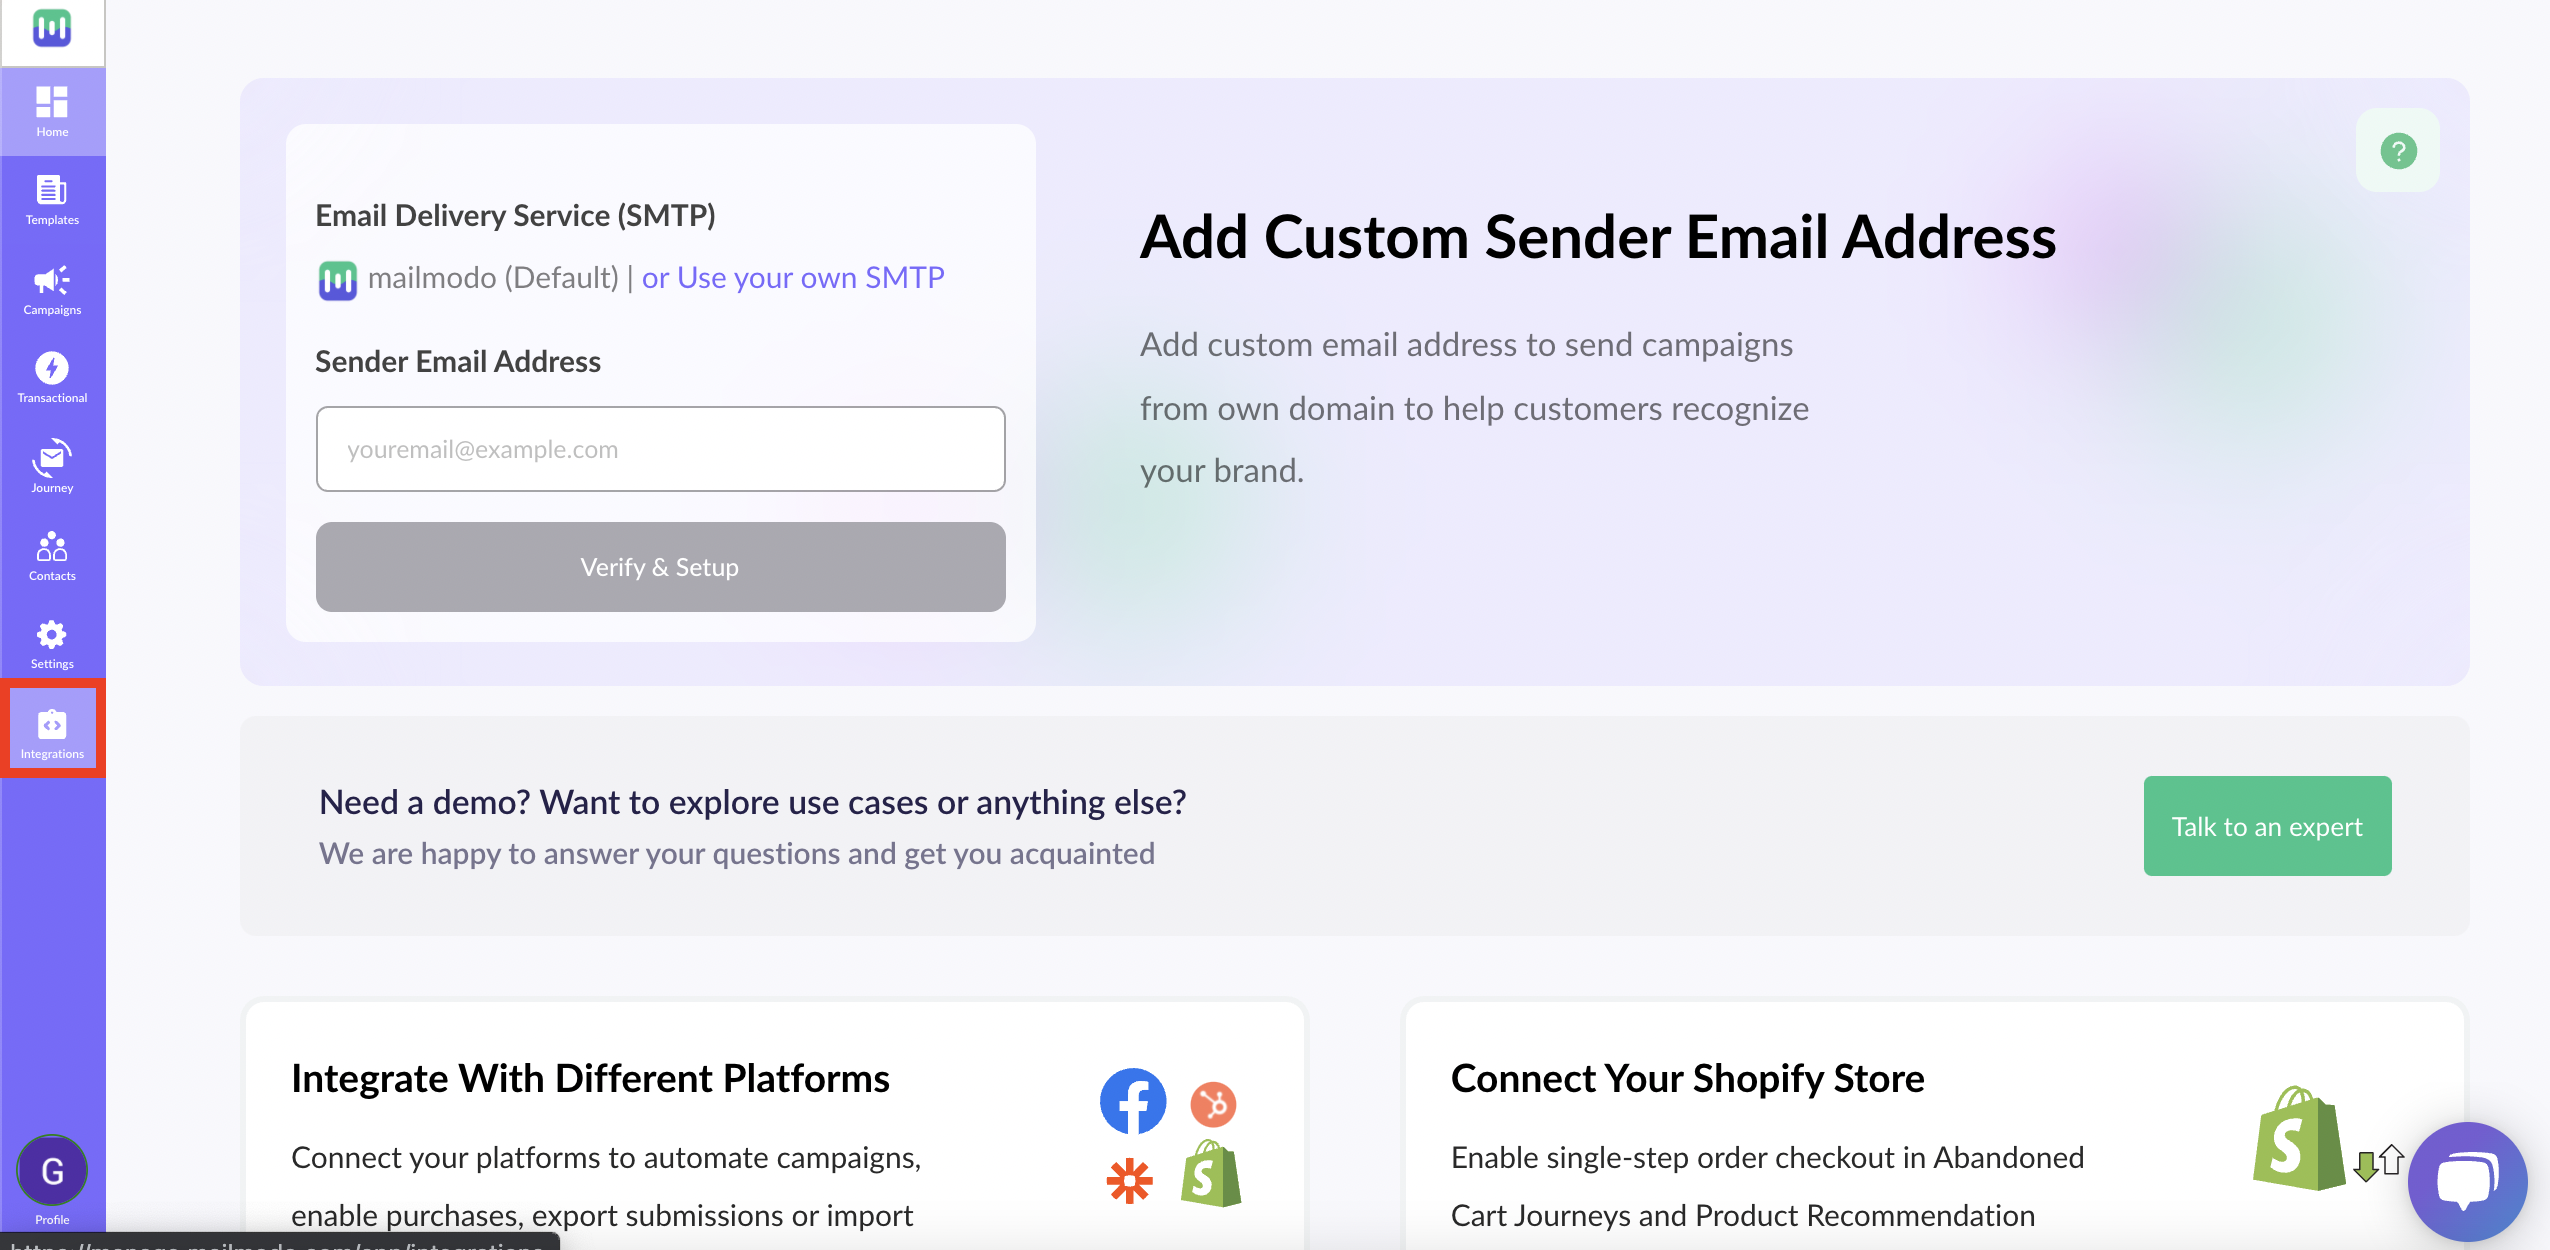Click inside Sender Email Address field

click(x=659, y=449)
